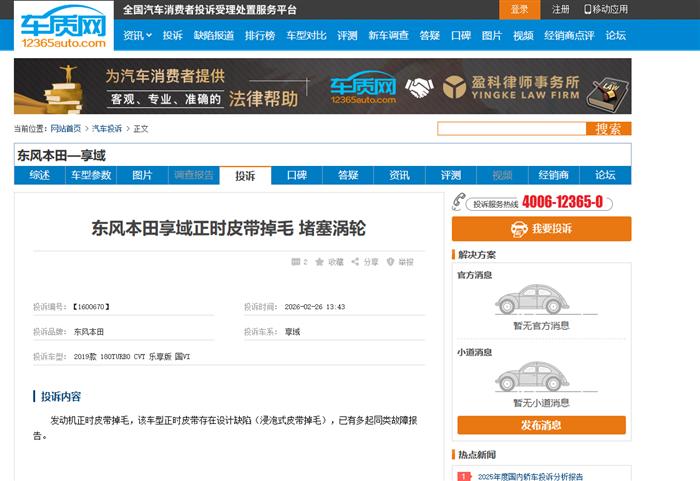Click the 分享 share icon

[x=357, y=262]
